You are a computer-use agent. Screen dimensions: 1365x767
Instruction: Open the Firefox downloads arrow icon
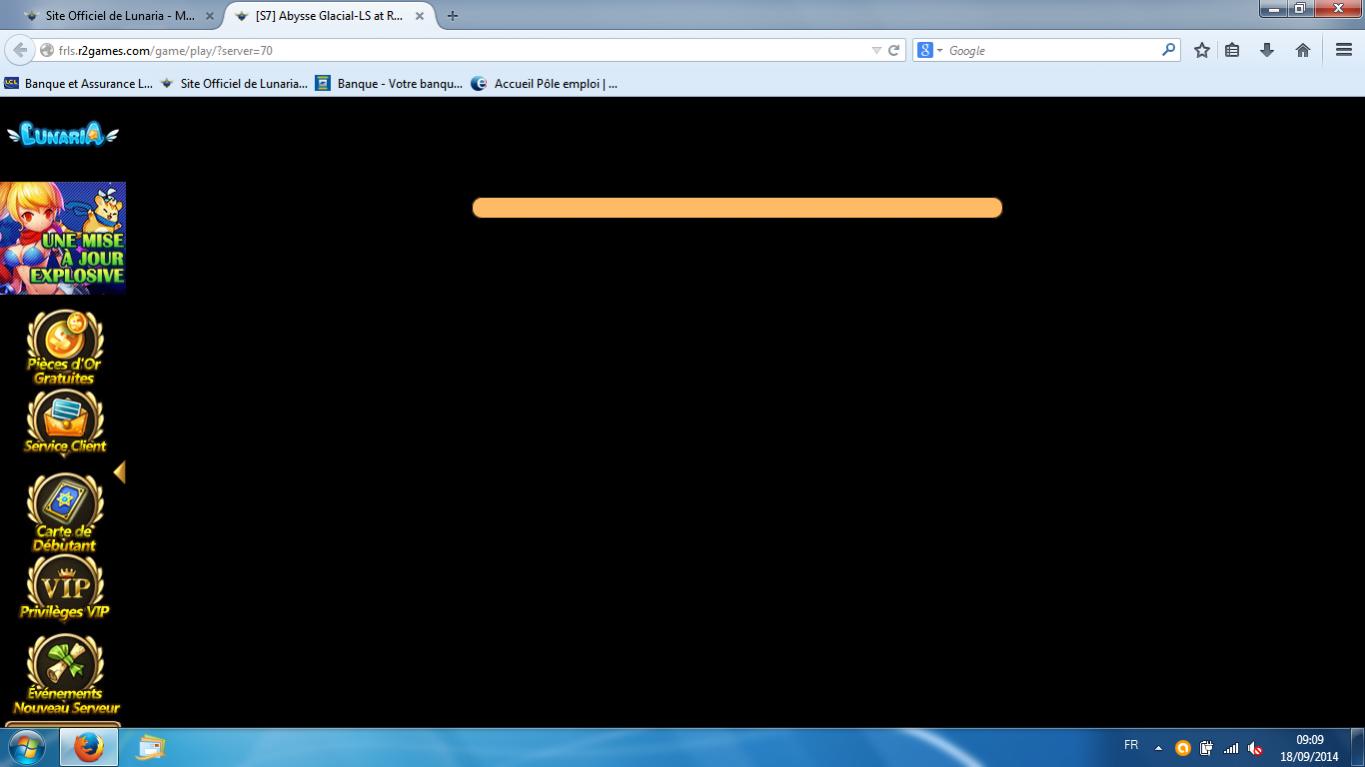click(x=1267, y=50)
